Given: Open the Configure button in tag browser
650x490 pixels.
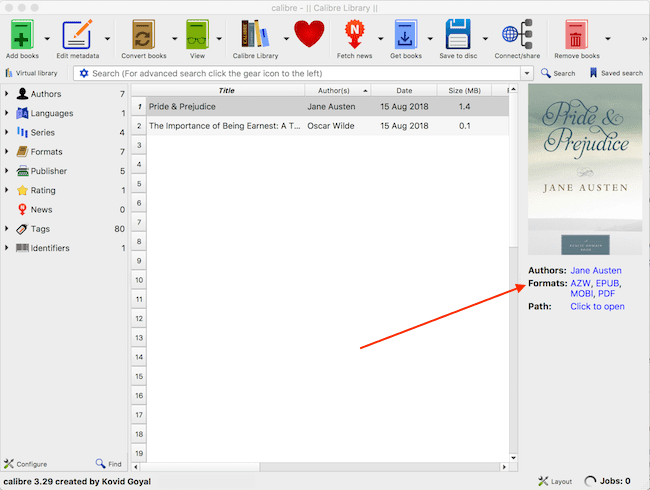Looking at the screenshot, I should tap(25, 464).
